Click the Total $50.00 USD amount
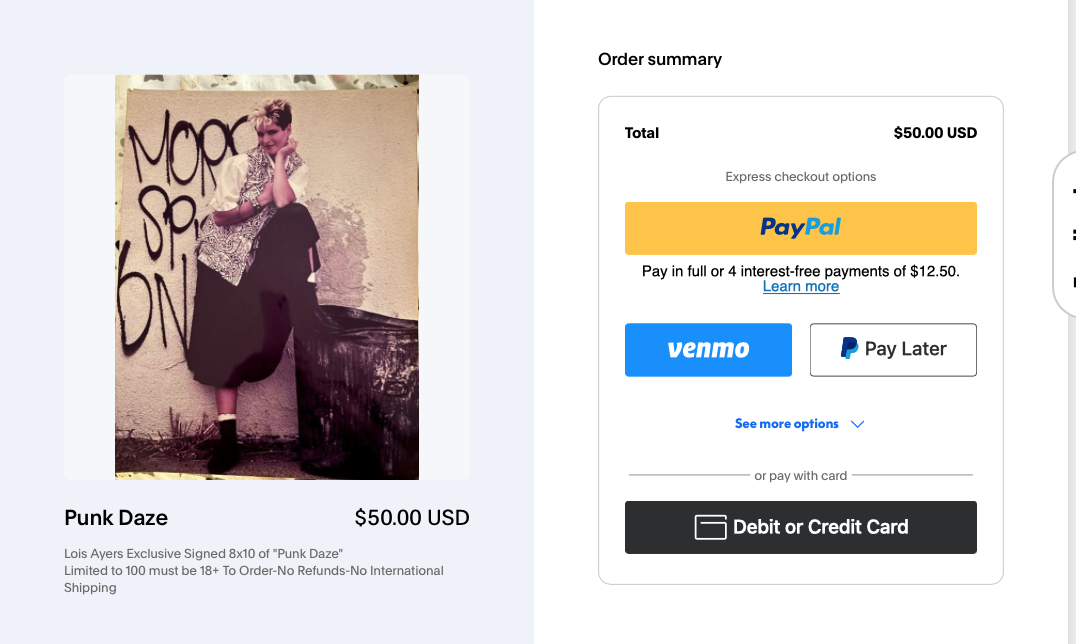Image resolution: width=1076 pixels, height=644 pixels. click(935, 133)
